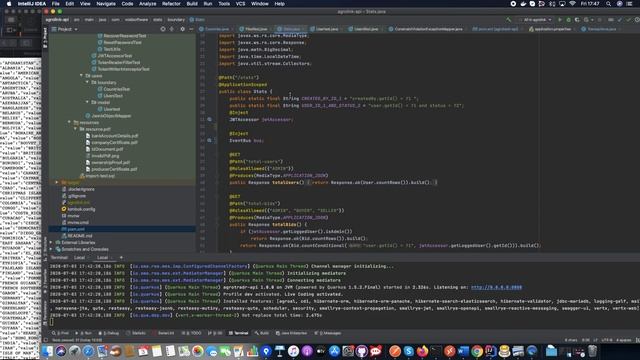The width and height of the screenshot is (640, 360).
Task: Click the 'boundary' breadcrumb in the navigation bar
Action: 176,20
